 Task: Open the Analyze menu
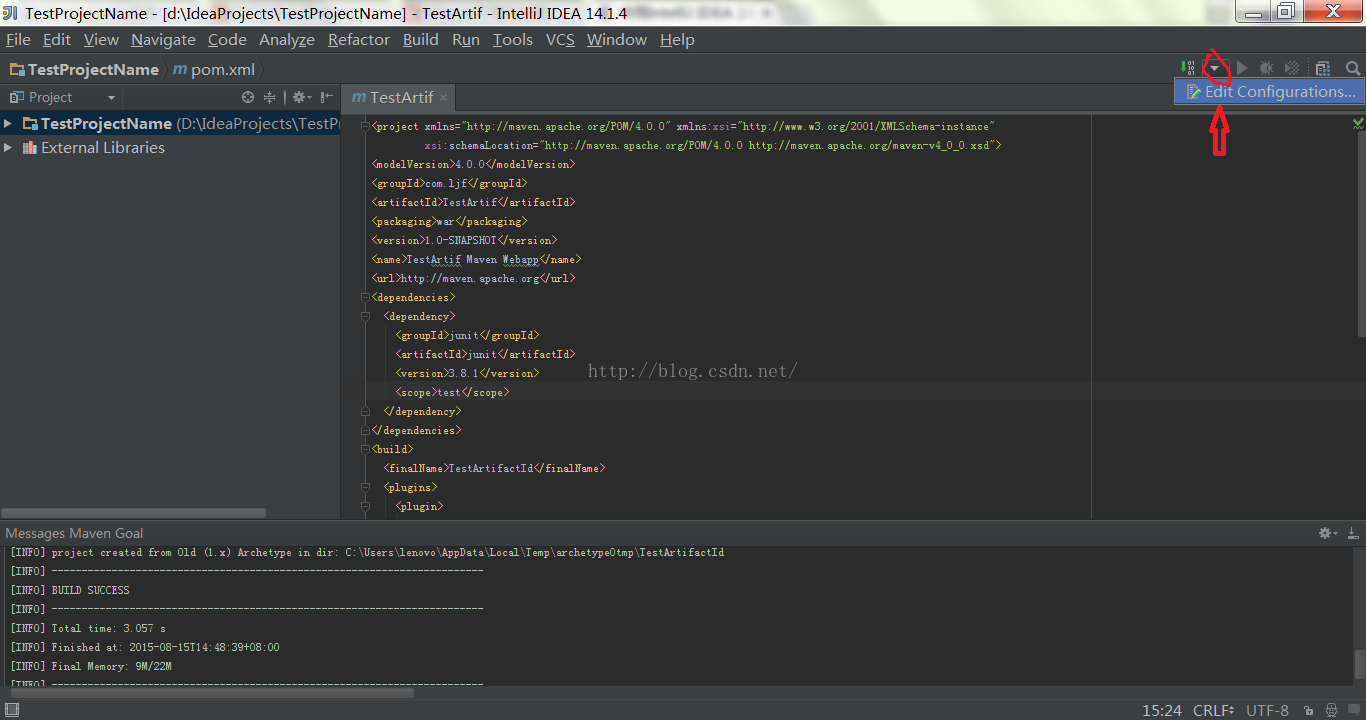point(287,40)
